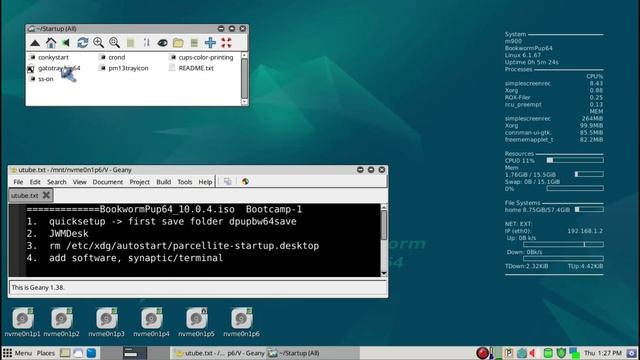Image resolution: width=640 pixels, height=360 pixels.
Task: Open the Search menu in Geany
Action: coord(57,182)
